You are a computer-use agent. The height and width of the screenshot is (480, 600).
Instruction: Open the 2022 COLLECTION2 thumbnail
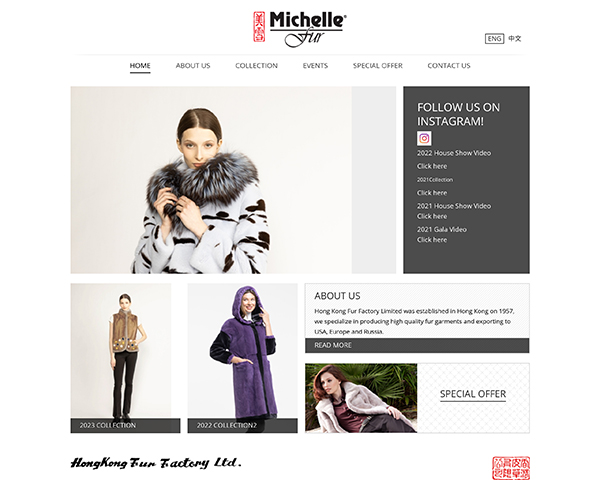pos(242,358)
